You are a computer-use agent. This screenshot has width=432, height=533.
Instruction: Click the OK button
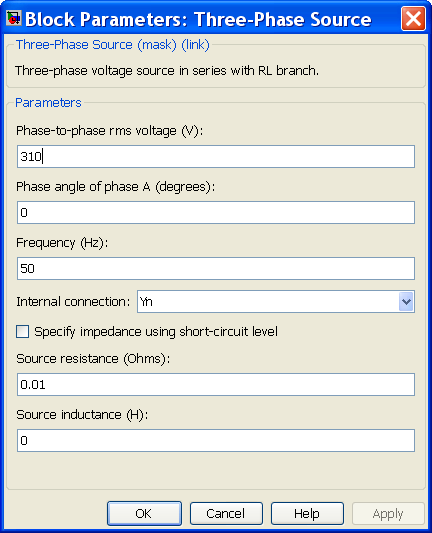[x=144, y=513]
